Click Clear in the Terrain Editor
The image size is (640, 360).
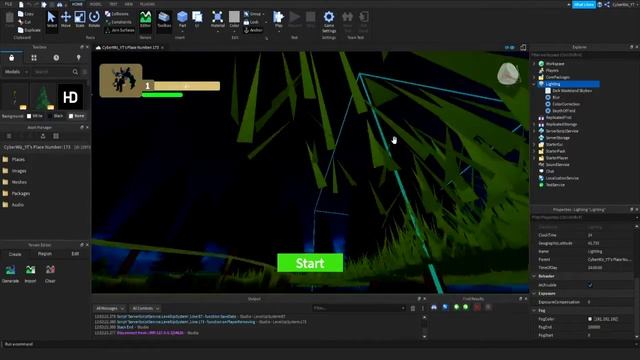pos(50,274)
